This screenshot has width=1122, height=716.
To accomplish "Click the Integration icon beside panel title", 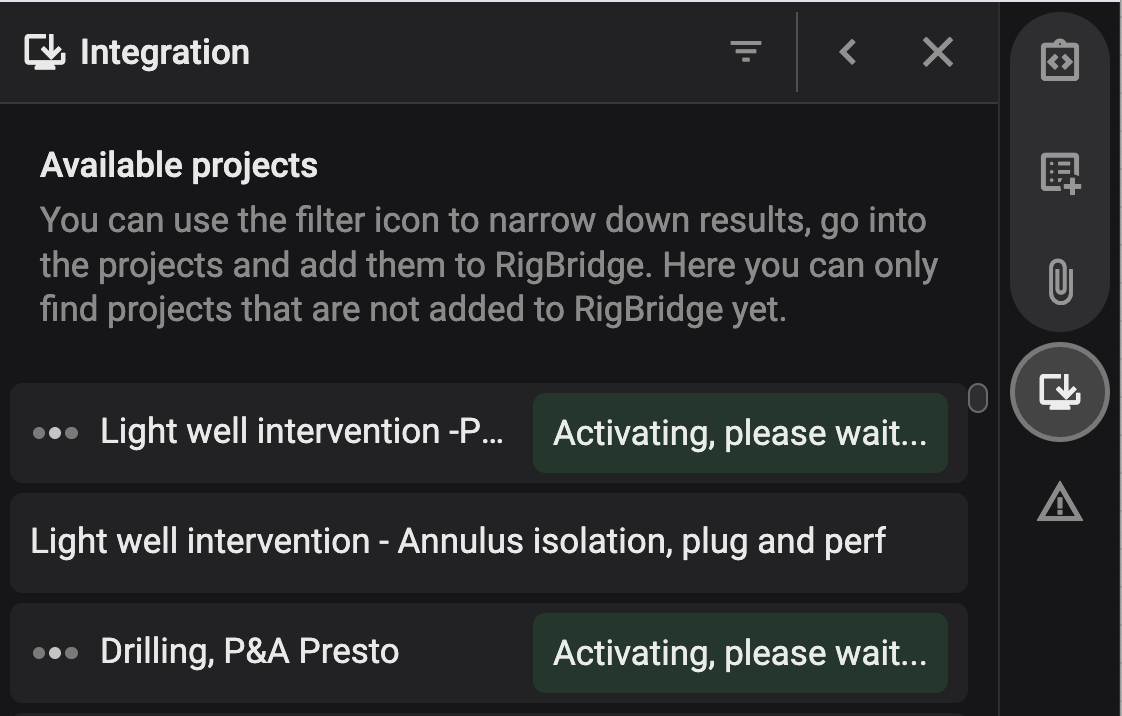I will coord(45,52).
